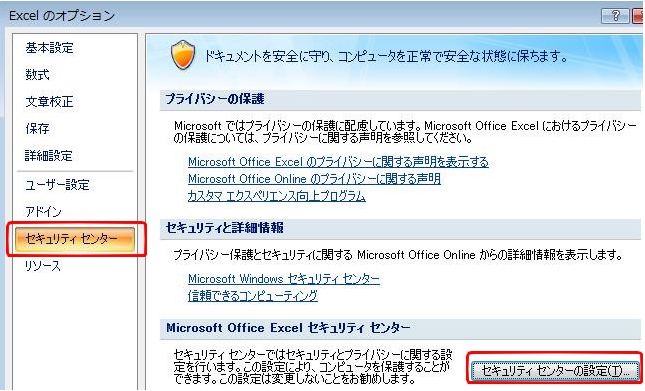Select the highlighted セキュリティ センター category

pos(75,239)
